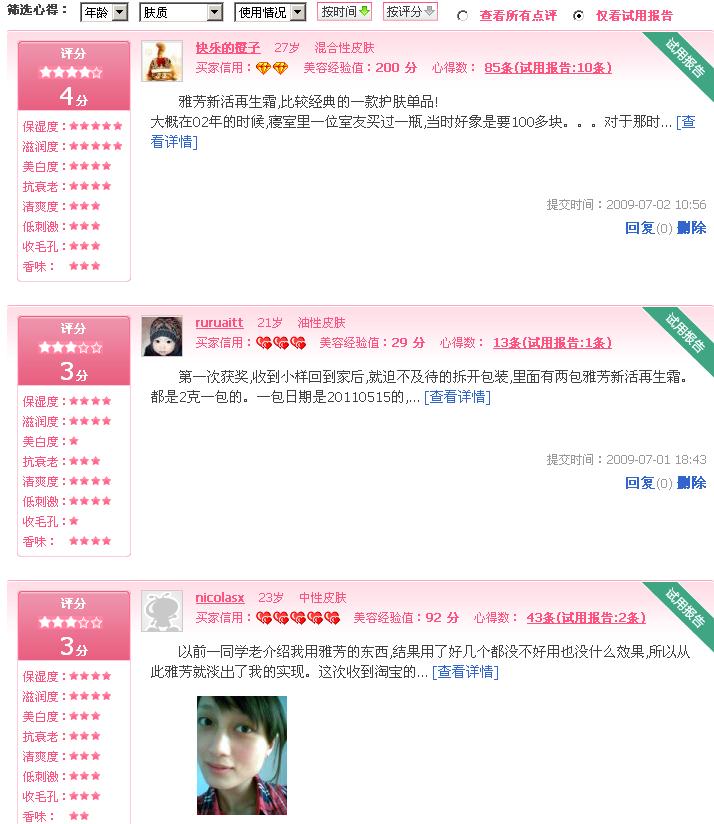Open 85条(试用报告:10条) reviews link
Viewport: 714px width, 824px height.
pos(548,68)
